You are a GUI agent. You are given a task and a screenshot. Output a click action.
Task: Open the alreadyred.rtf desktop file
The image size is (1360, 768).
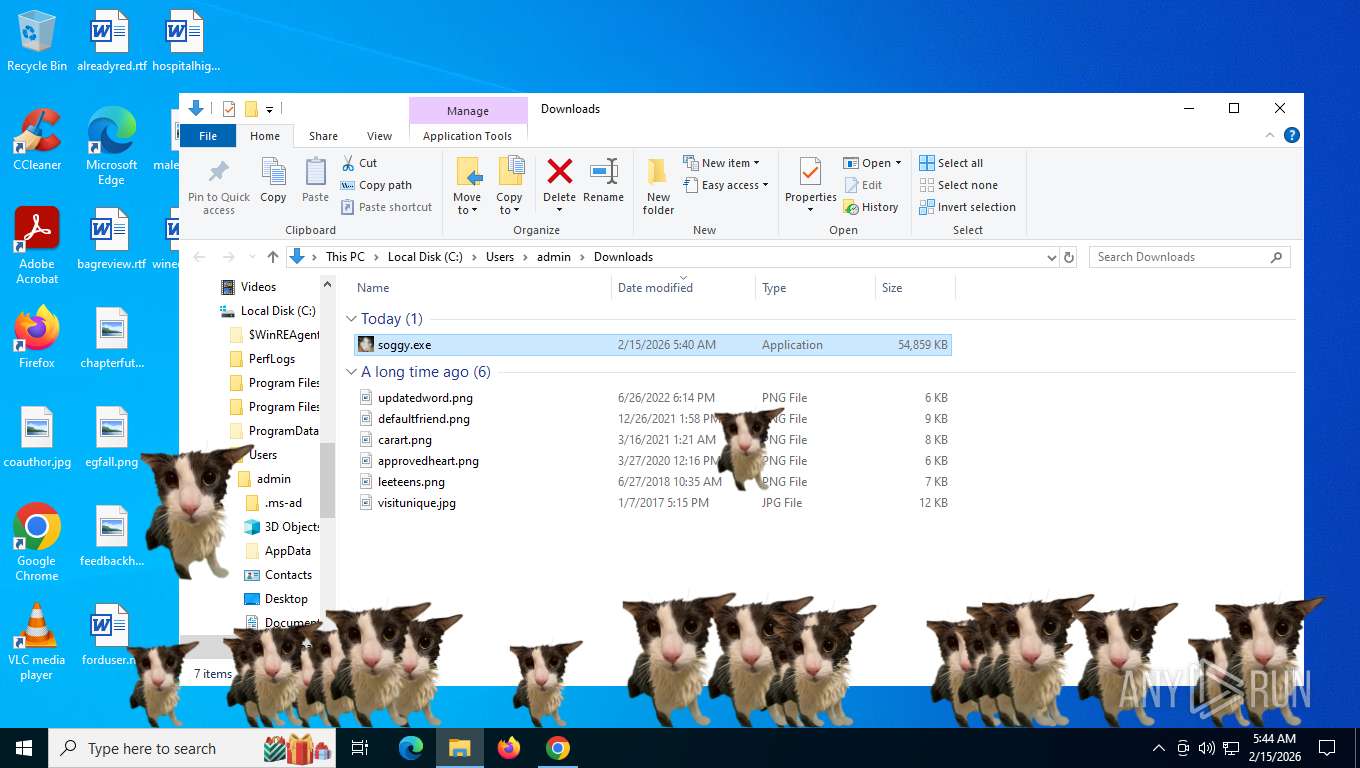click(x=112, y=41)
